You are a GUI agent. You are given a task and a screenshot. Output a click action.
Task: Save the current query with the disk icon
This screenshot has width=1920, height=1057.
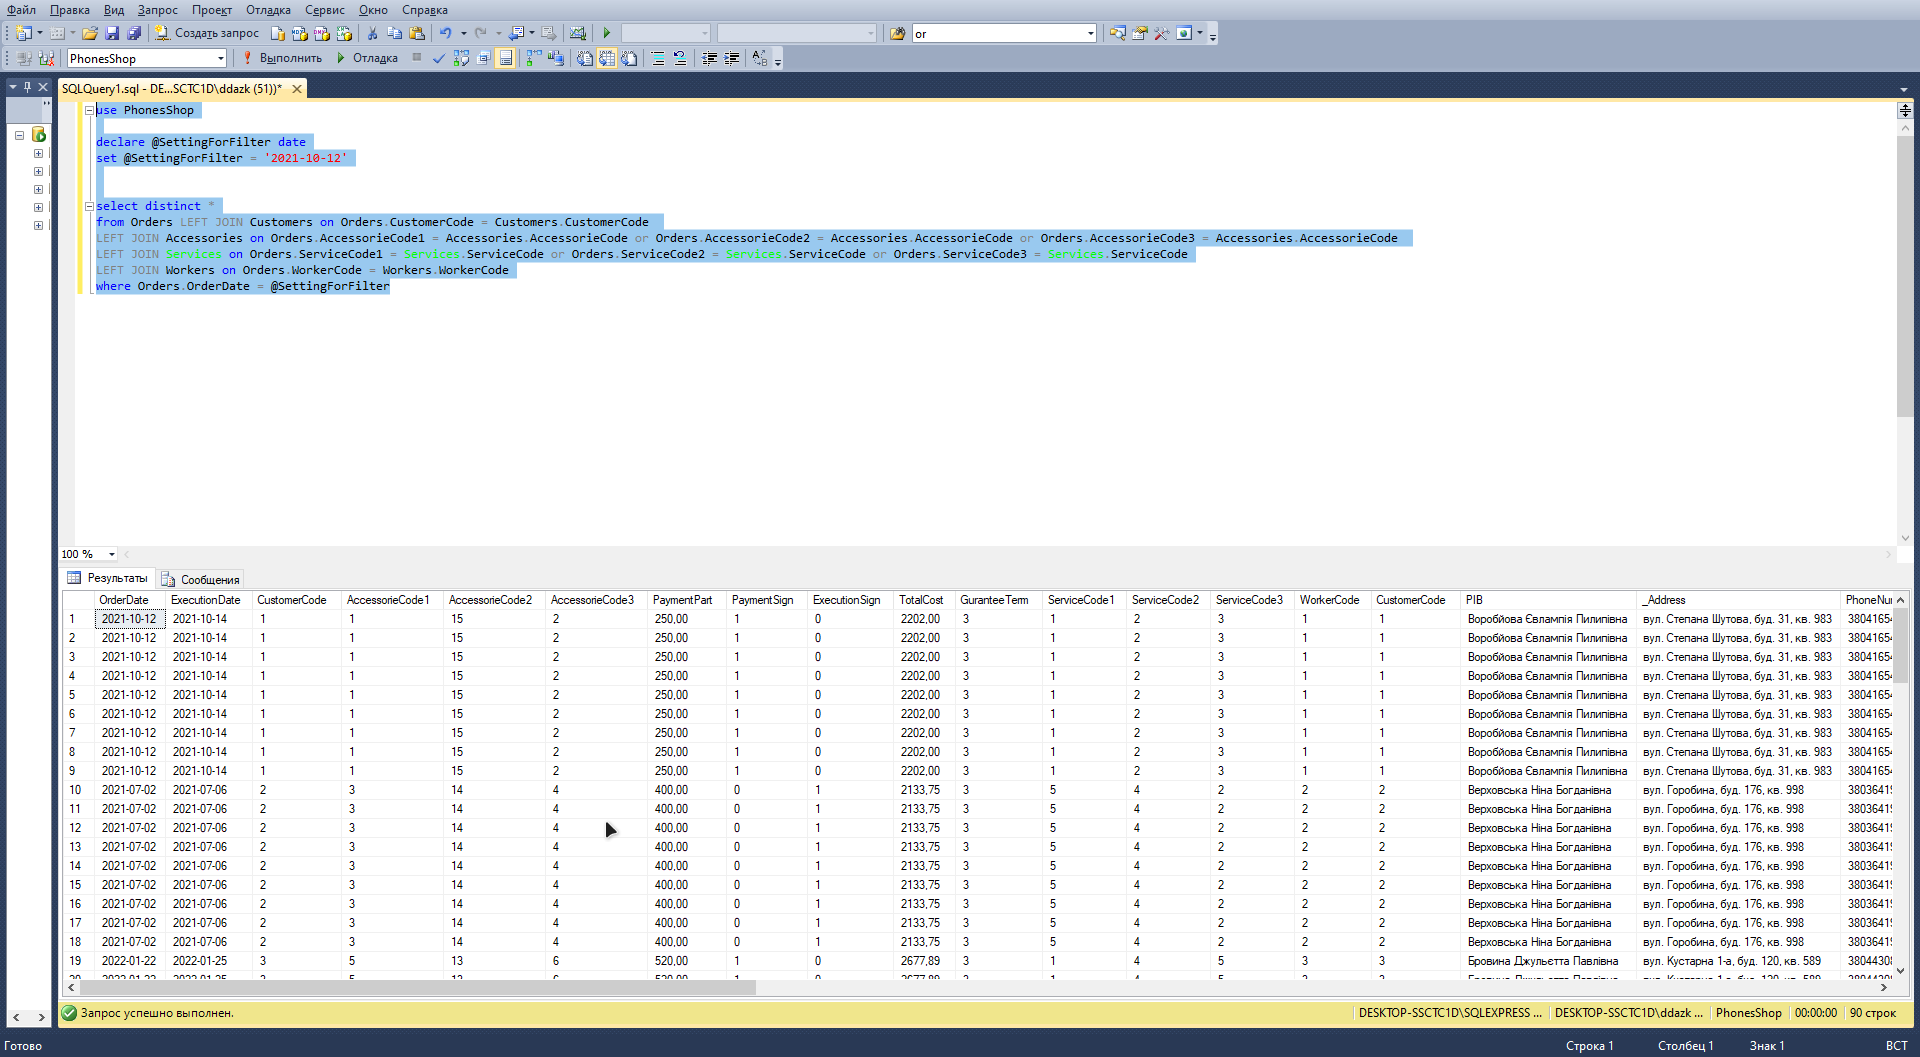(112, 33)
